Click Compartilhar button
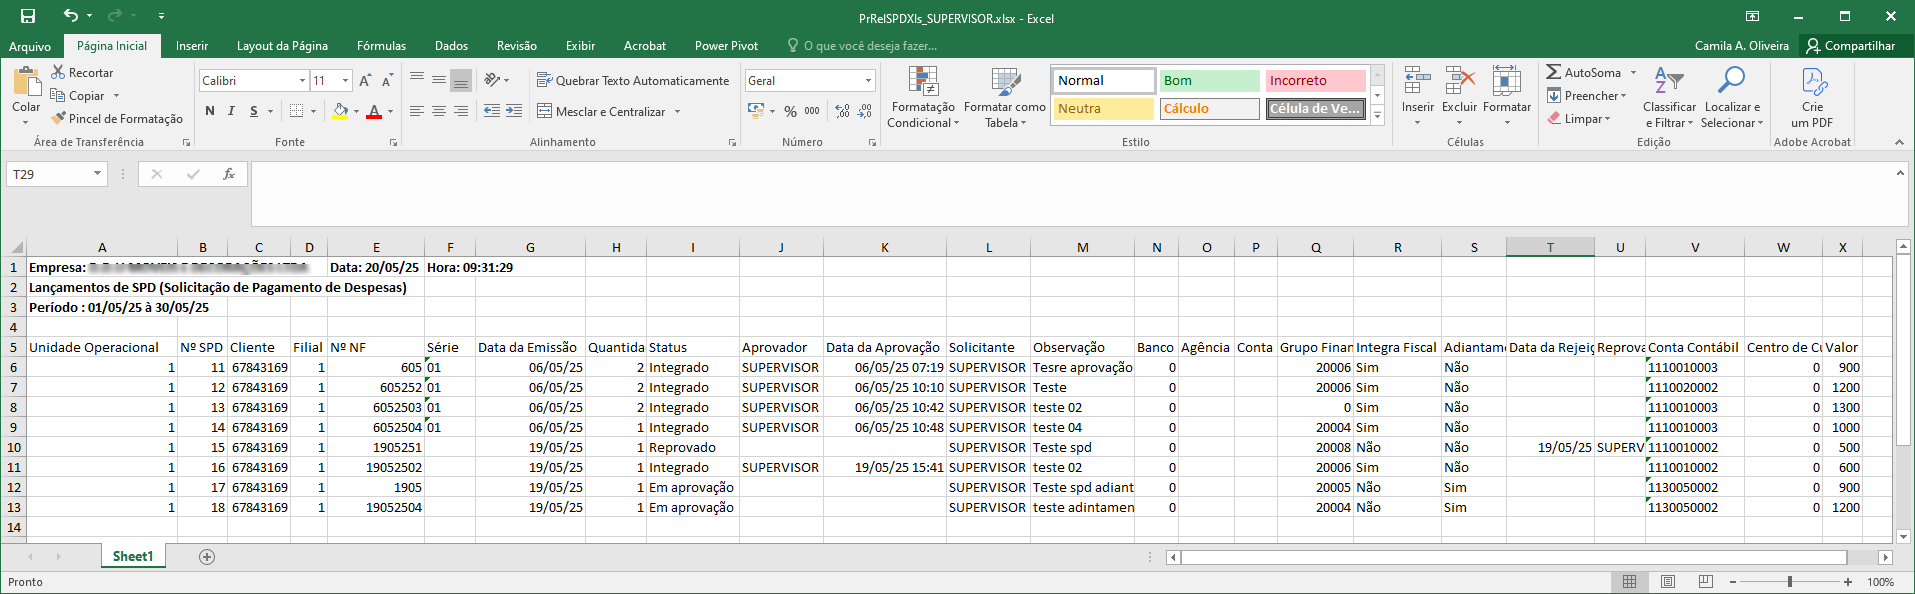Viewport: 1915px width, 594px height. coord(1850,46)
